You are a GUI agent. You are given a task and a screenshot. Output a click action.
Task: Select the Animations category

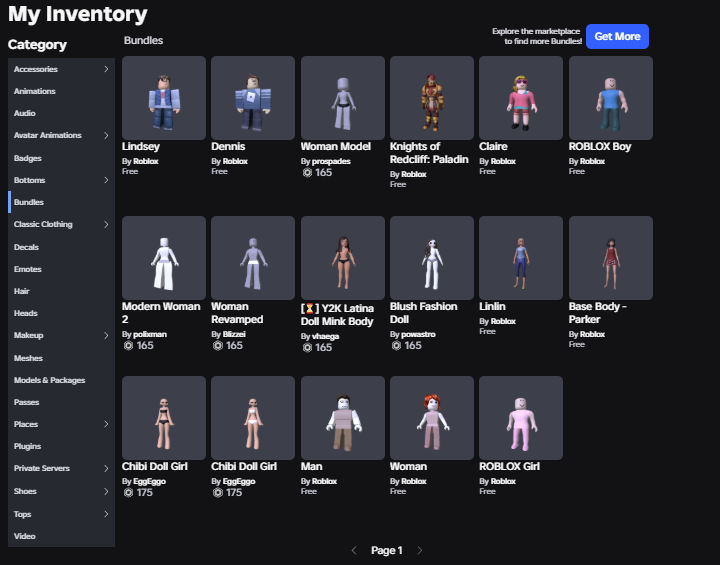[61, 91]
